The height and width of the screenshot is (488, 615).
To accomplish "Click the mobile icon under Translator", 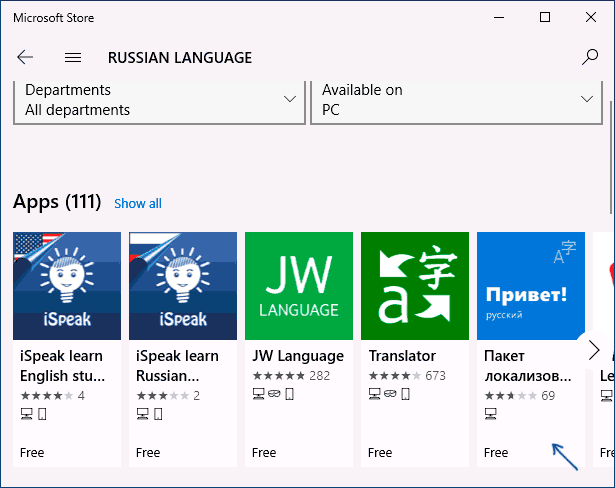I will click(406, 393).
